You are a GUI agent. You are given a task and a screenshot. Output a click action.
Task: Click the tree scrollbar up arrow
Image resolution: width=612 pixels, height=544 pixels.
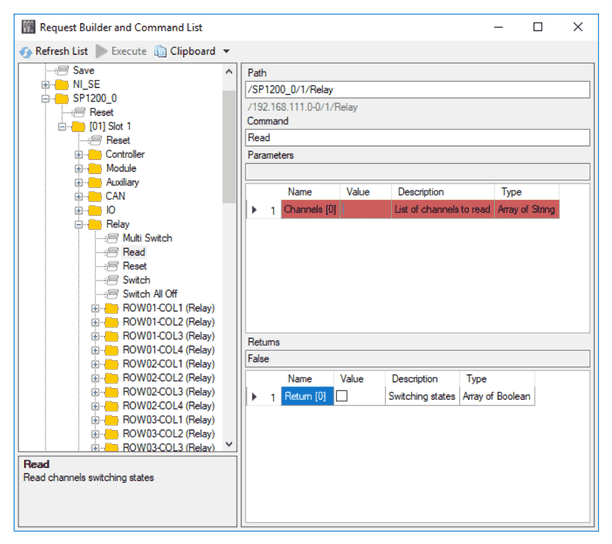(x=229, y=72)
